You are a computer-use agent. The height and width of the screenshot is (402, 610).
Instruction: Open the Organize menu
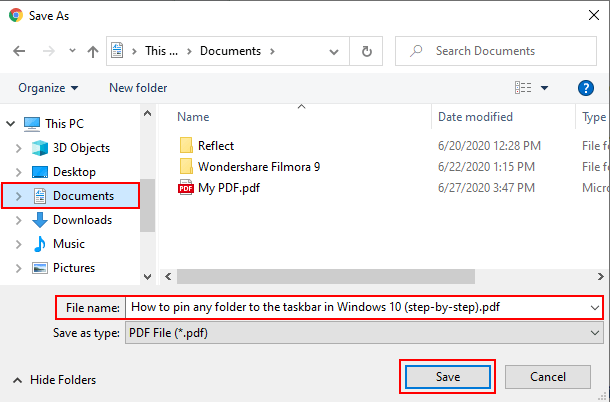(48, 88)
